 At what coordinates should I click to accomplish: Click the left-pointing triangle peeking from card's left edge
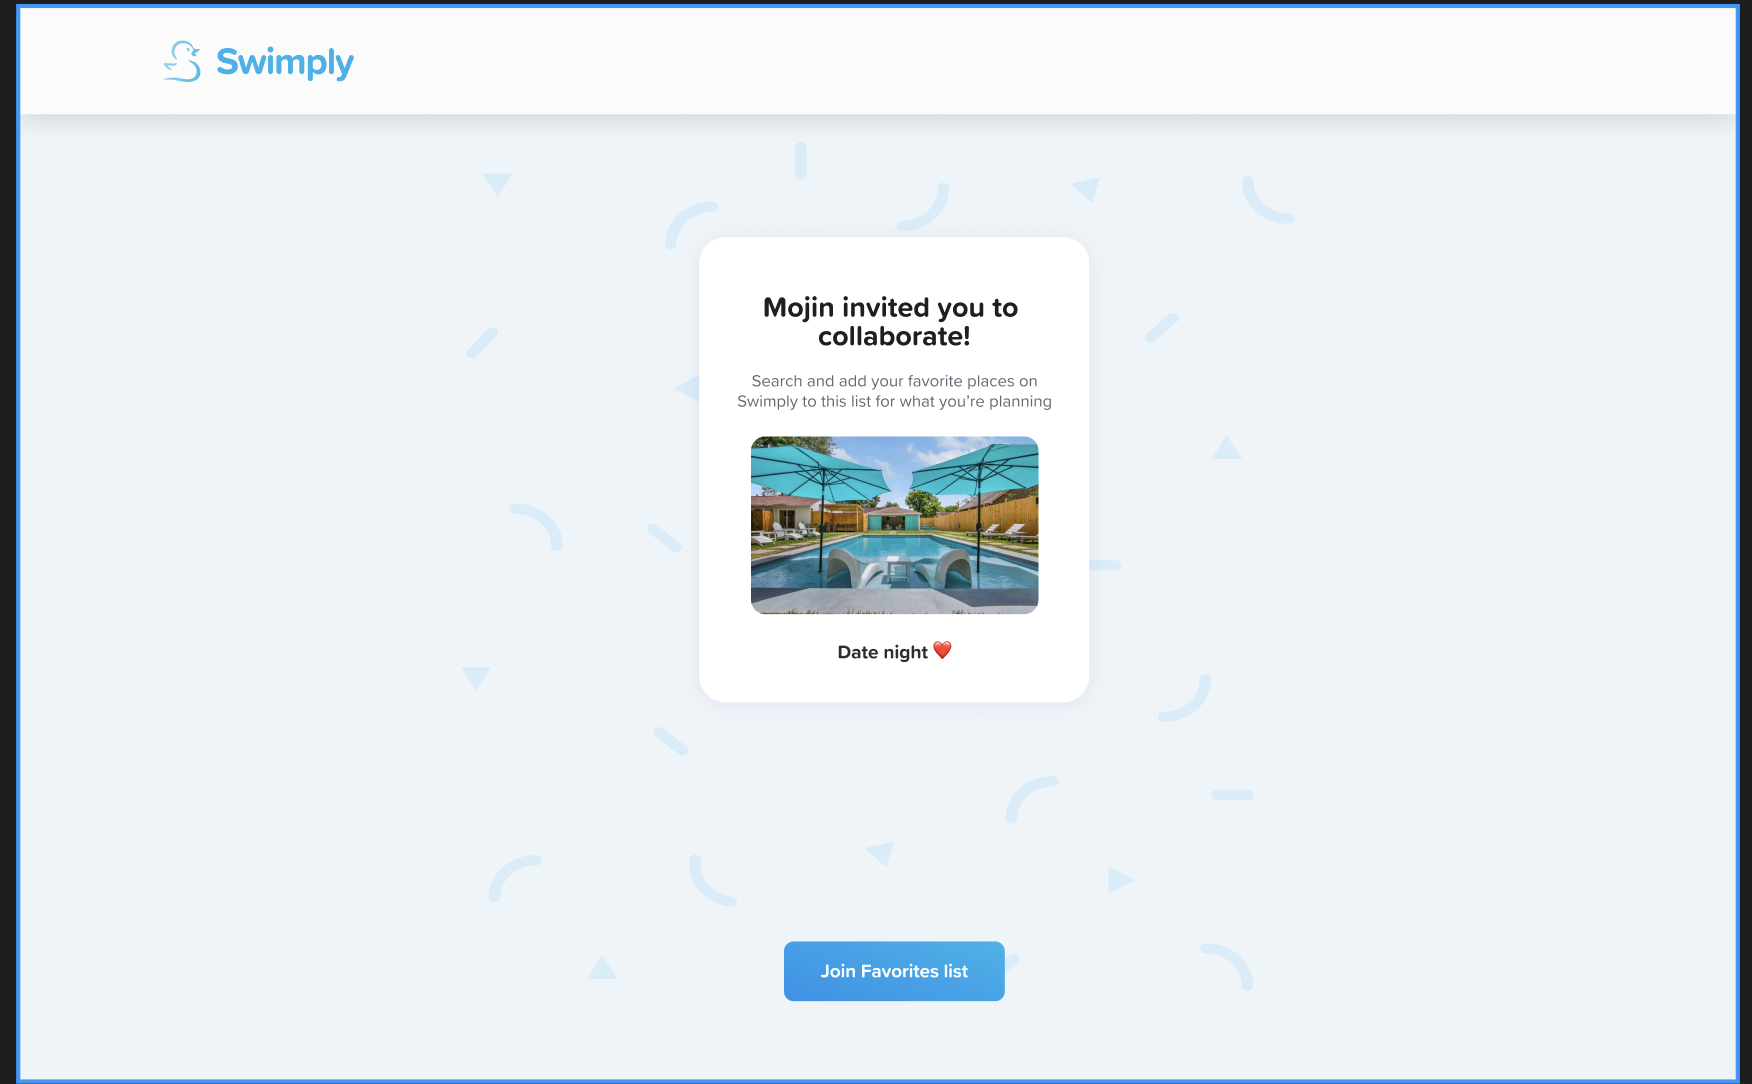coord(687,388)
